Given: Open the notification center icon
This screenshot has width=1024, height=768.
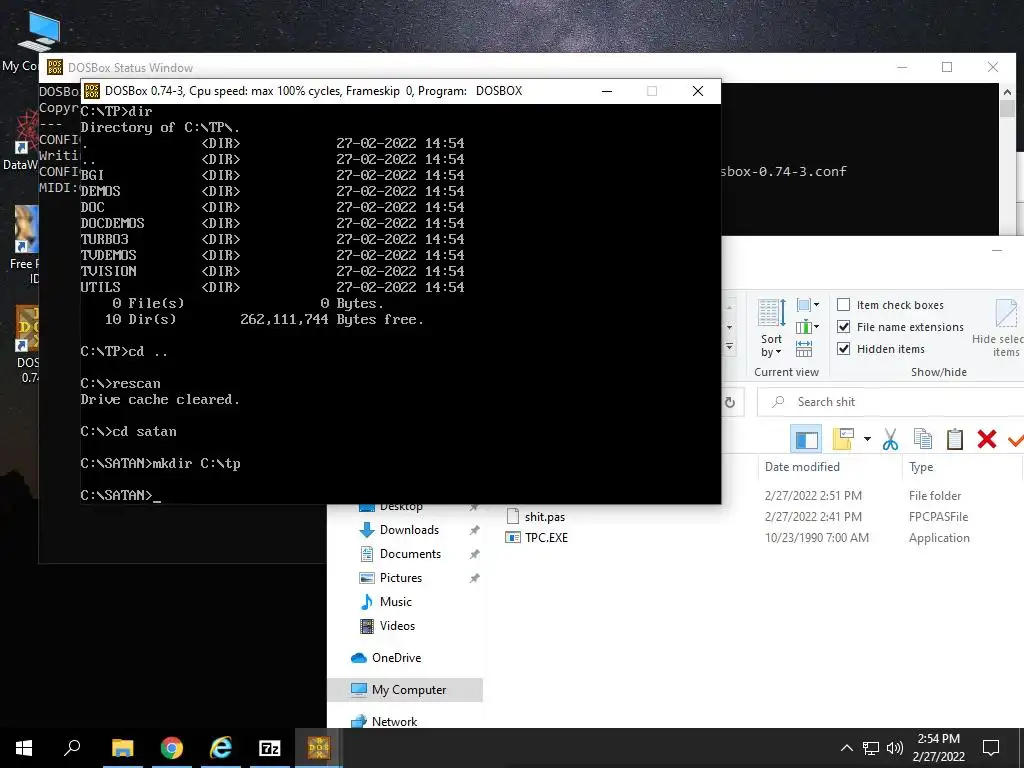Looking at the screenshot, I should (991, 748).
